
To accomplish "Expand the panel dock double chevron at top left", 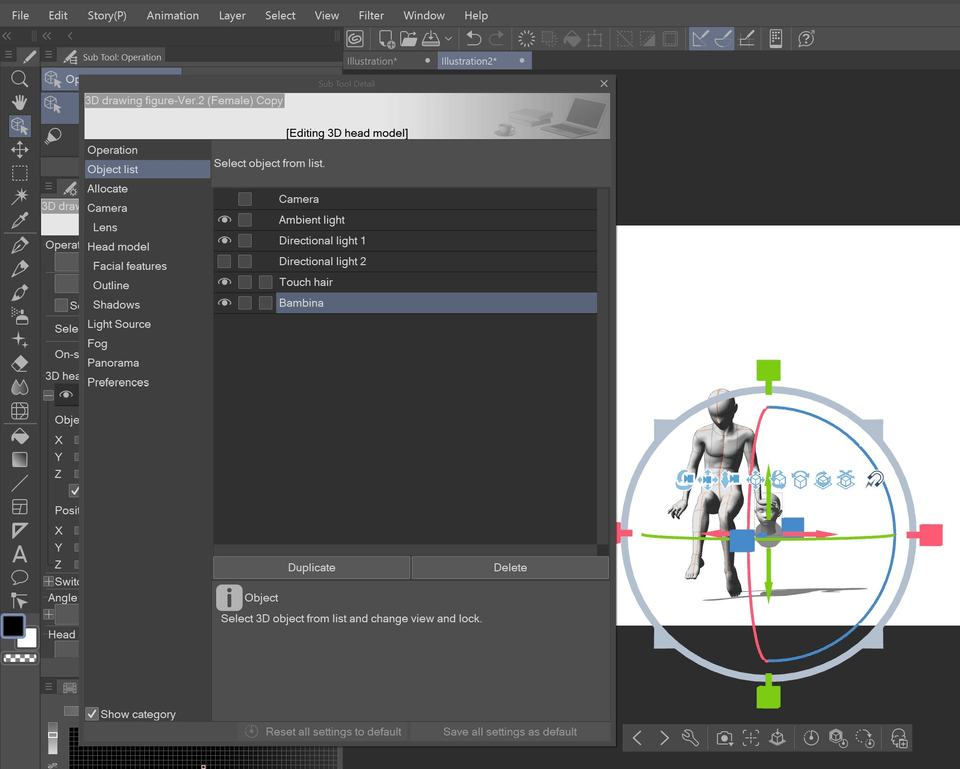I will (x=7, y=36).
